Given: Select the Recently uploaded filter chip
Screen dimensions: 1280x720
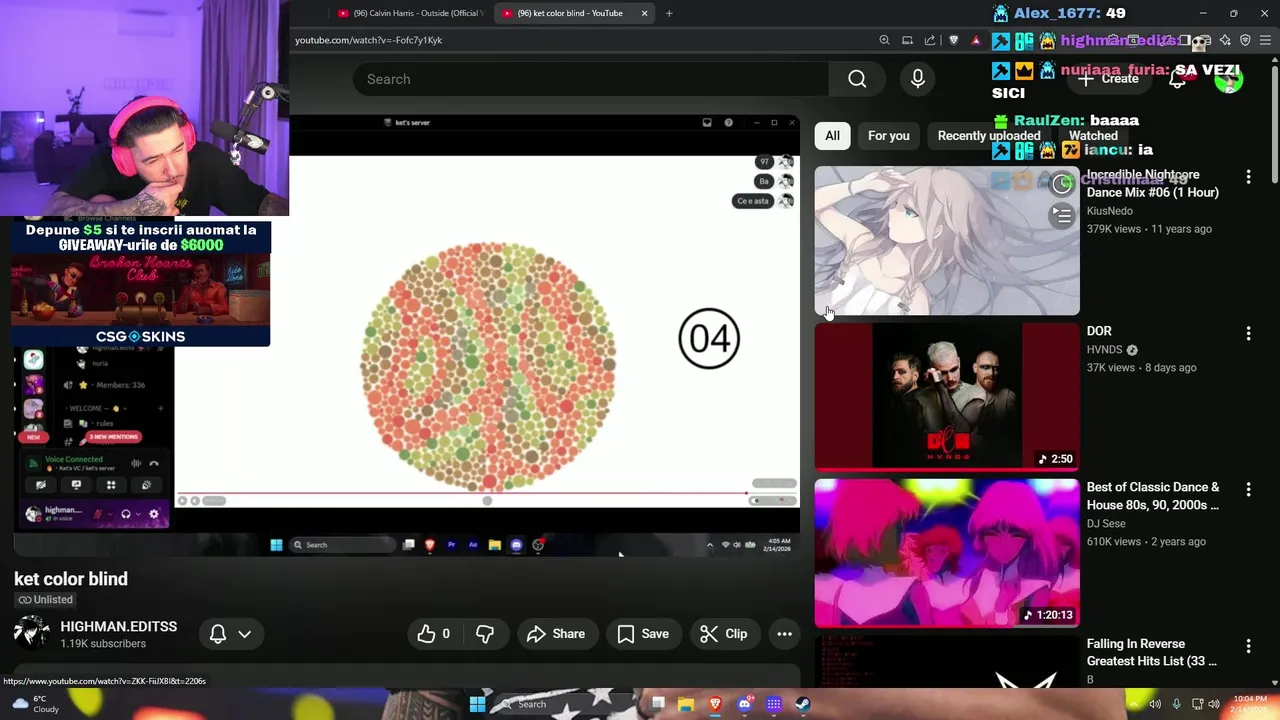Looking at the screenshot, I should click(989, 135).
